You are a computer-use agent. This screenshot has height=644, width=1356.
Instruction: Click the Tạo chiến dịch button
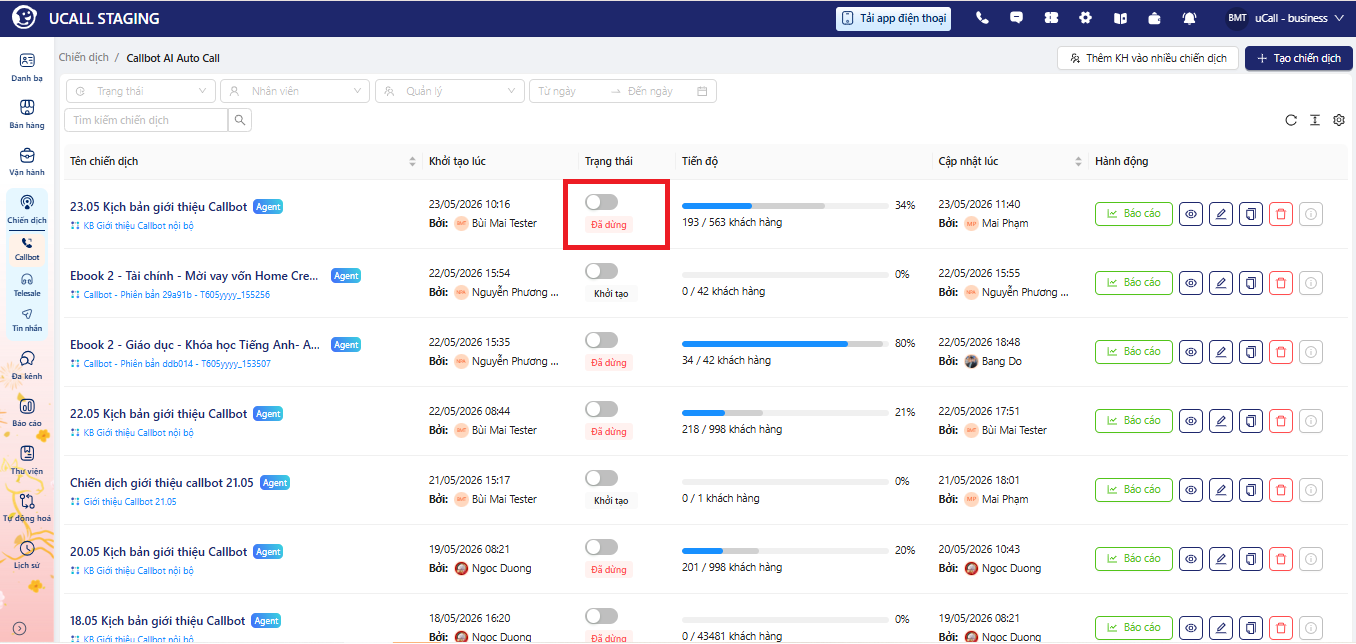coord(1298,58)
